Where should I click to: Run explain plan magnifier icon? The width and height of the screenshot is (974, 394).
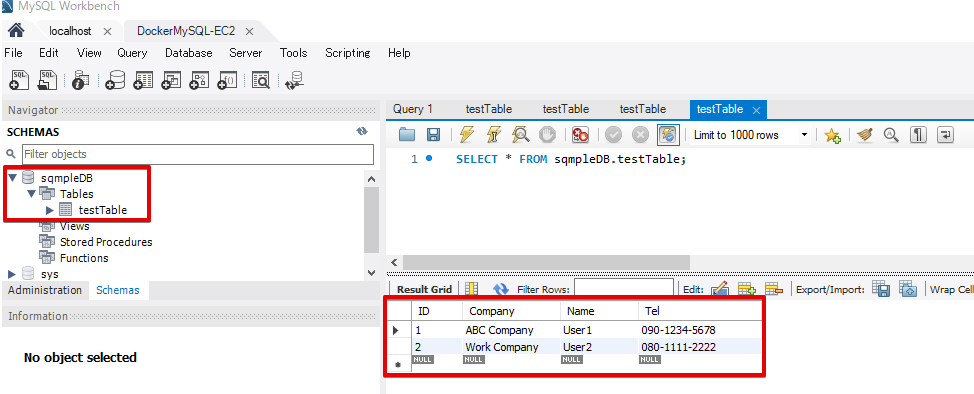point(520,134)
